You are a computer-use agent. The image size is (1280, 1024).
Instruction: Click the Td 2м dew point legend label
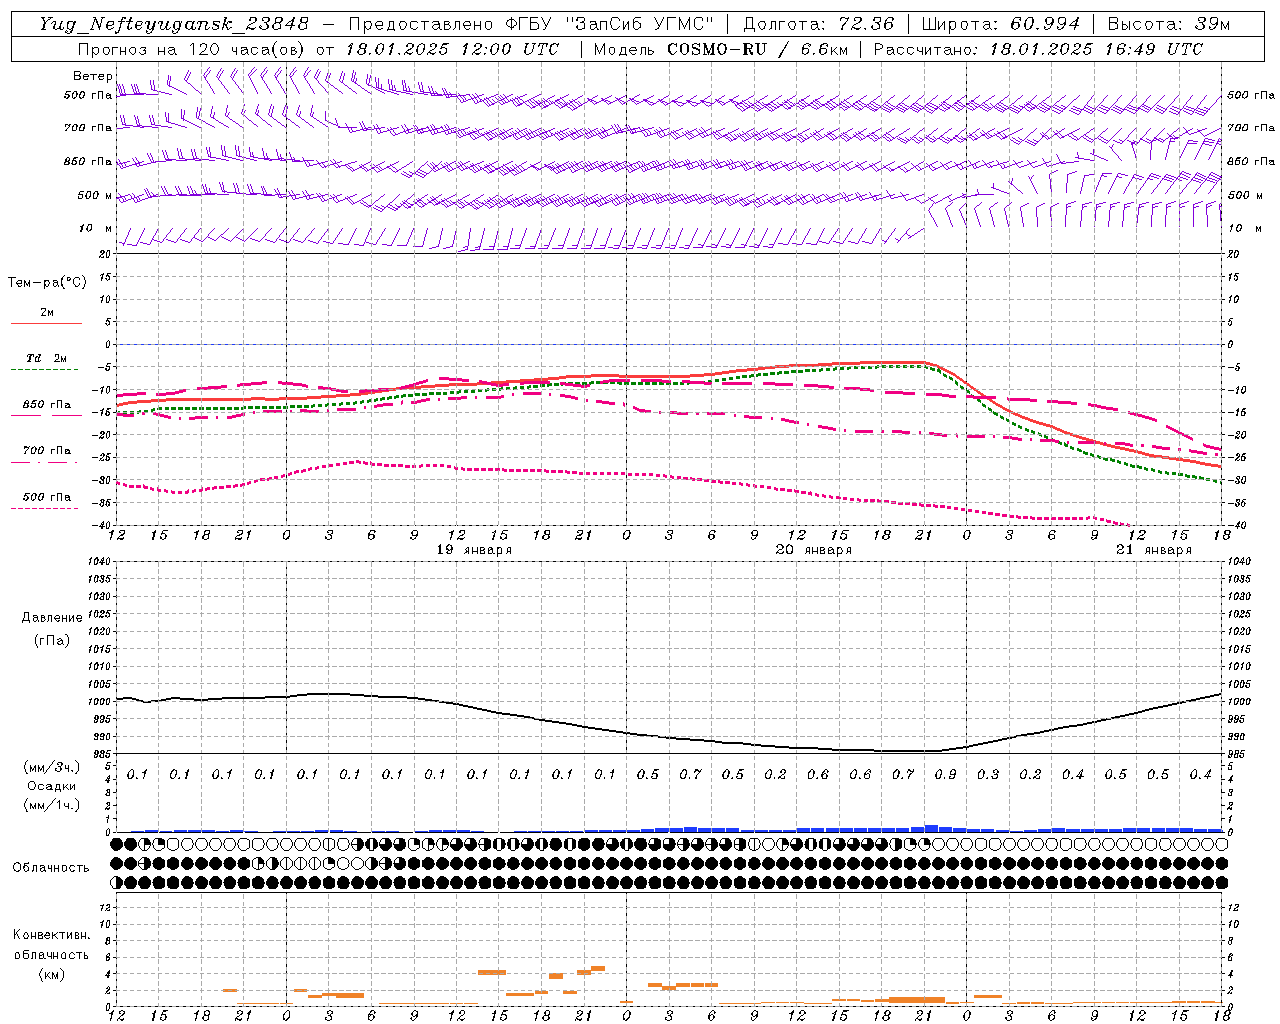point(46,358)
